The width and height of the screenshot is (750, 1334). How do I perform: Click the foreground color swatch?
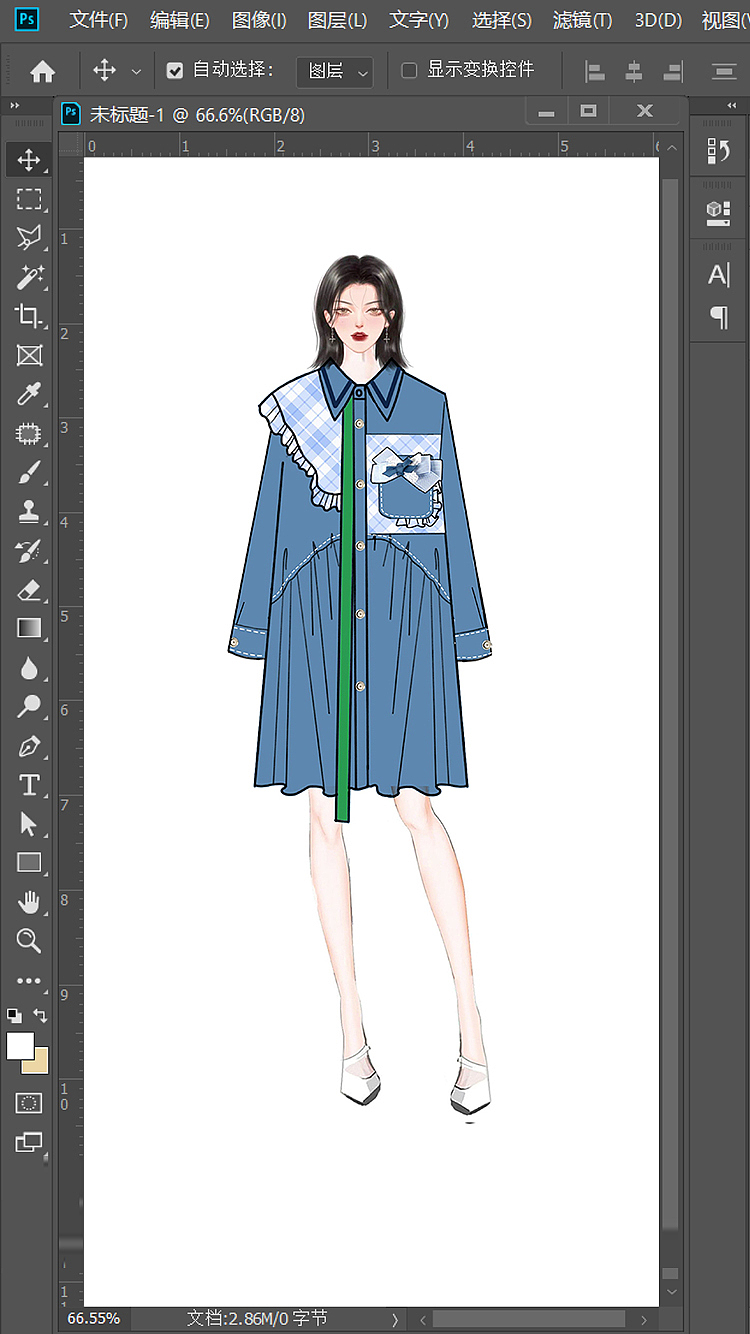point(20,1046)
